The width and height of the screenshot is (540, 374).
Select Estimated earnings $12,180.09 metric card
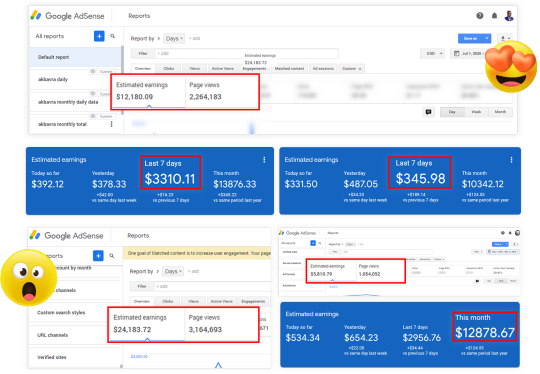pyautogui.click(x=149, y=92)
